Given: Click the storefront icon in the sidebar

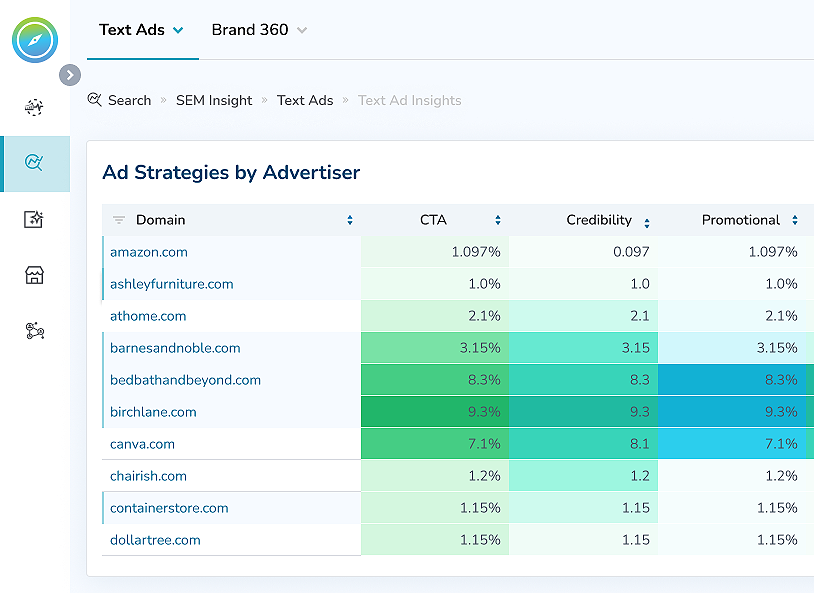Looking at the screenshot, I should [x=35, y=275].
